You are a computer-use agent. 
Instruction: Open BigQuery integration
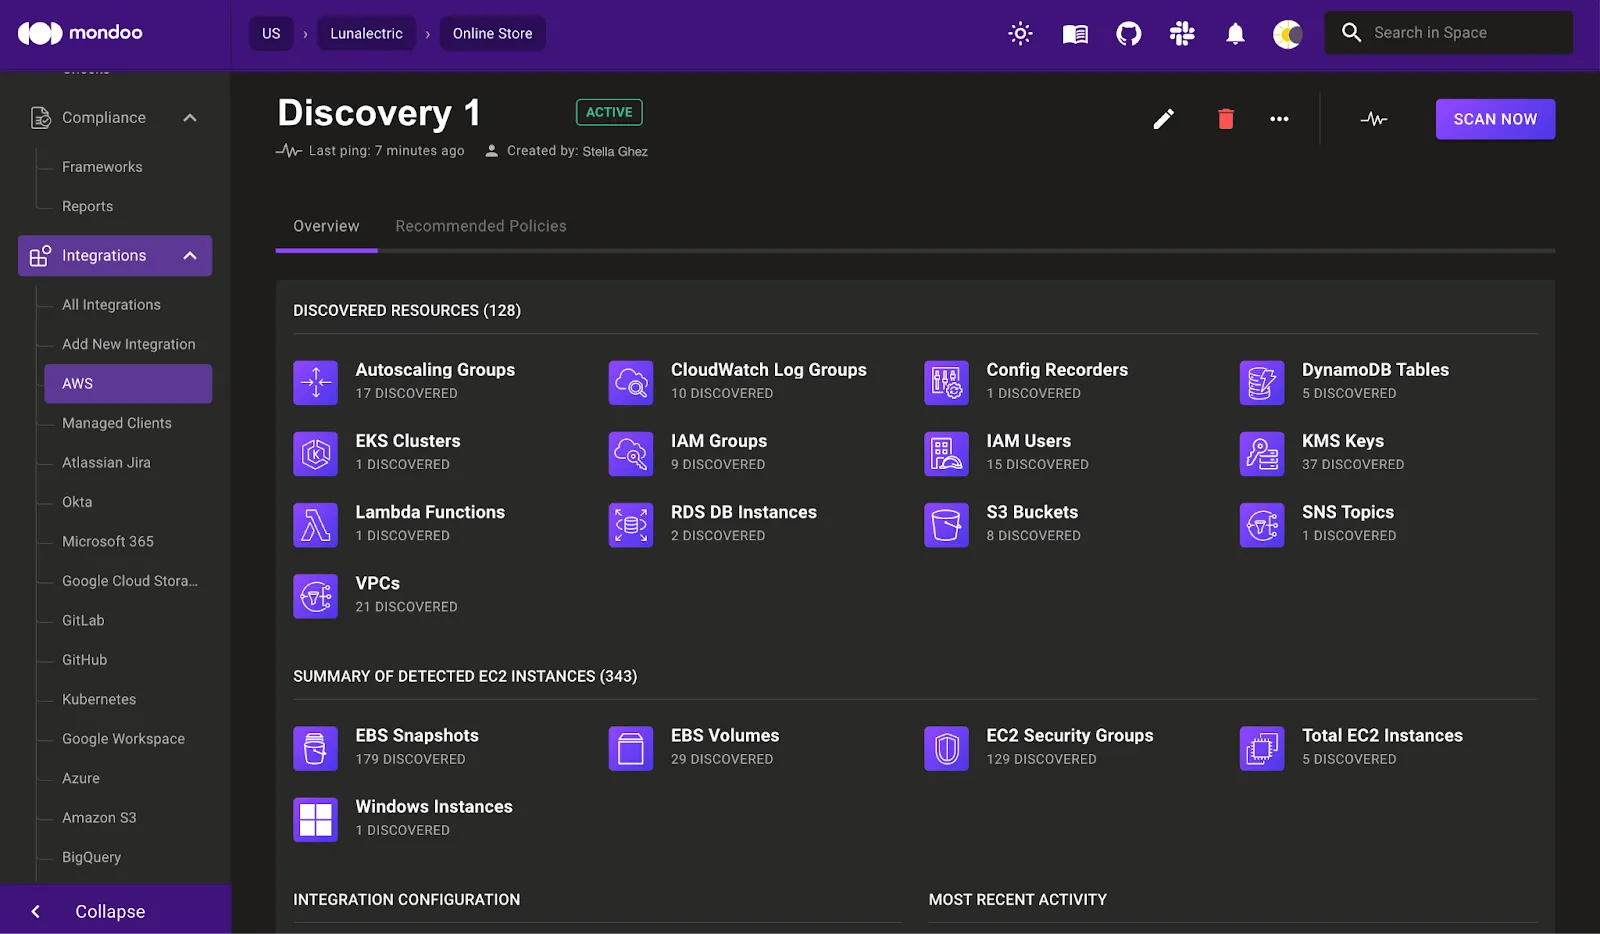pos(91,857)
